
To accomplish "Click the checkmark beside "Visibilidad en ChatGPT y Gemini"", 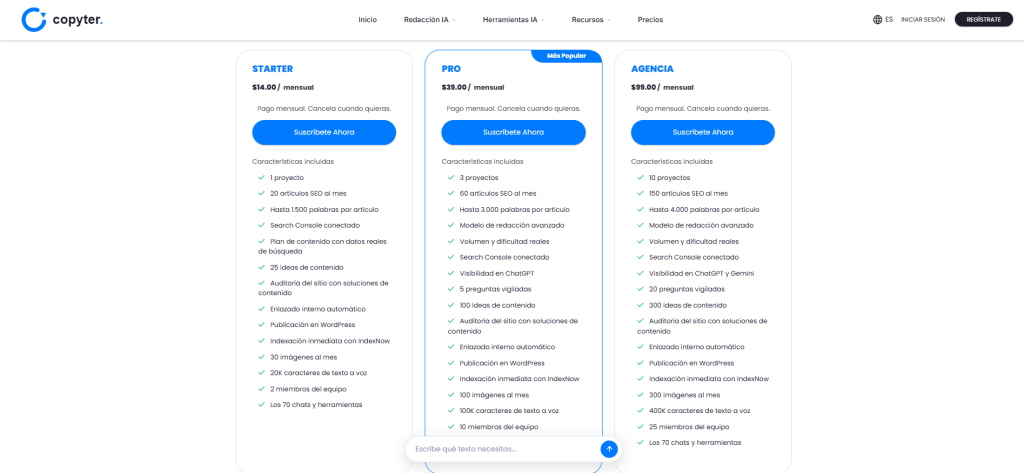I will (640, 273).
